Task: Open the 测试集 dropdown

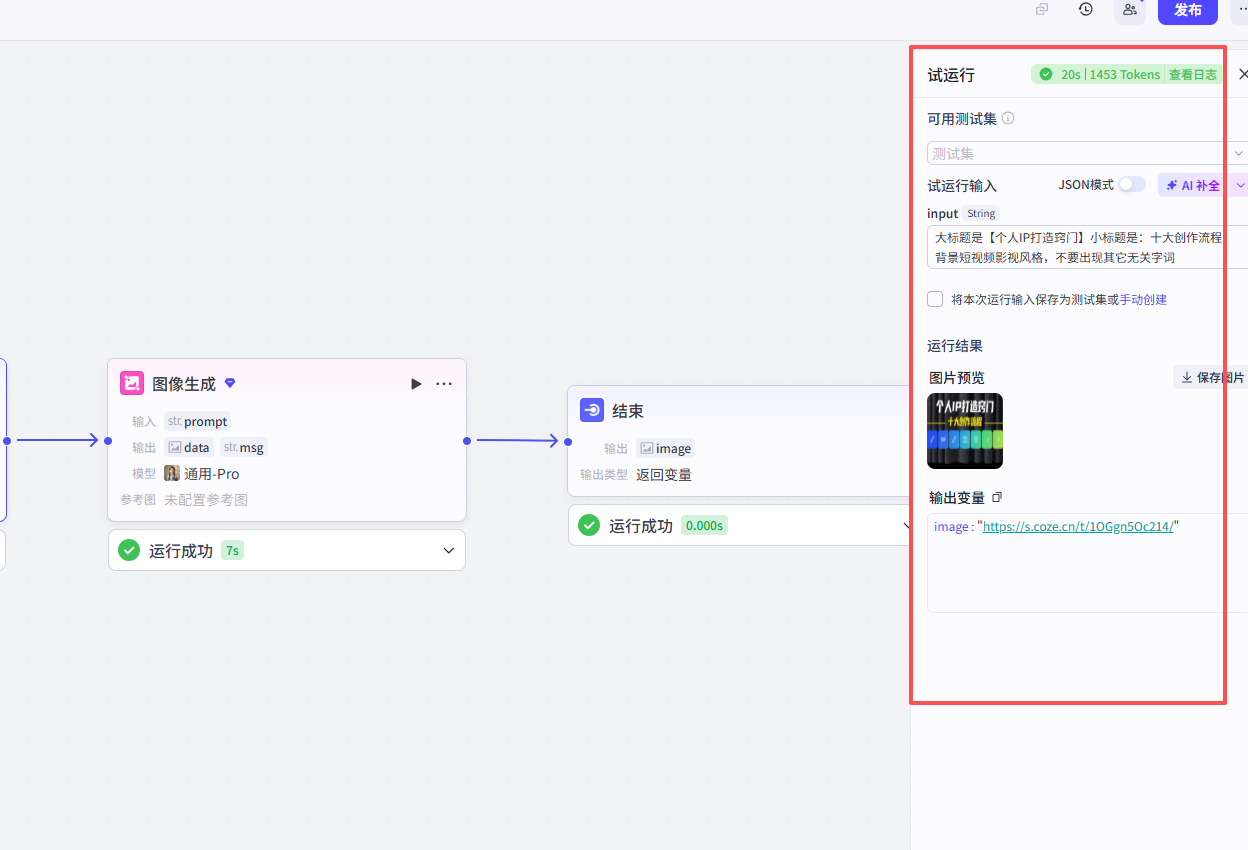Action: [x=1087, y=153]
